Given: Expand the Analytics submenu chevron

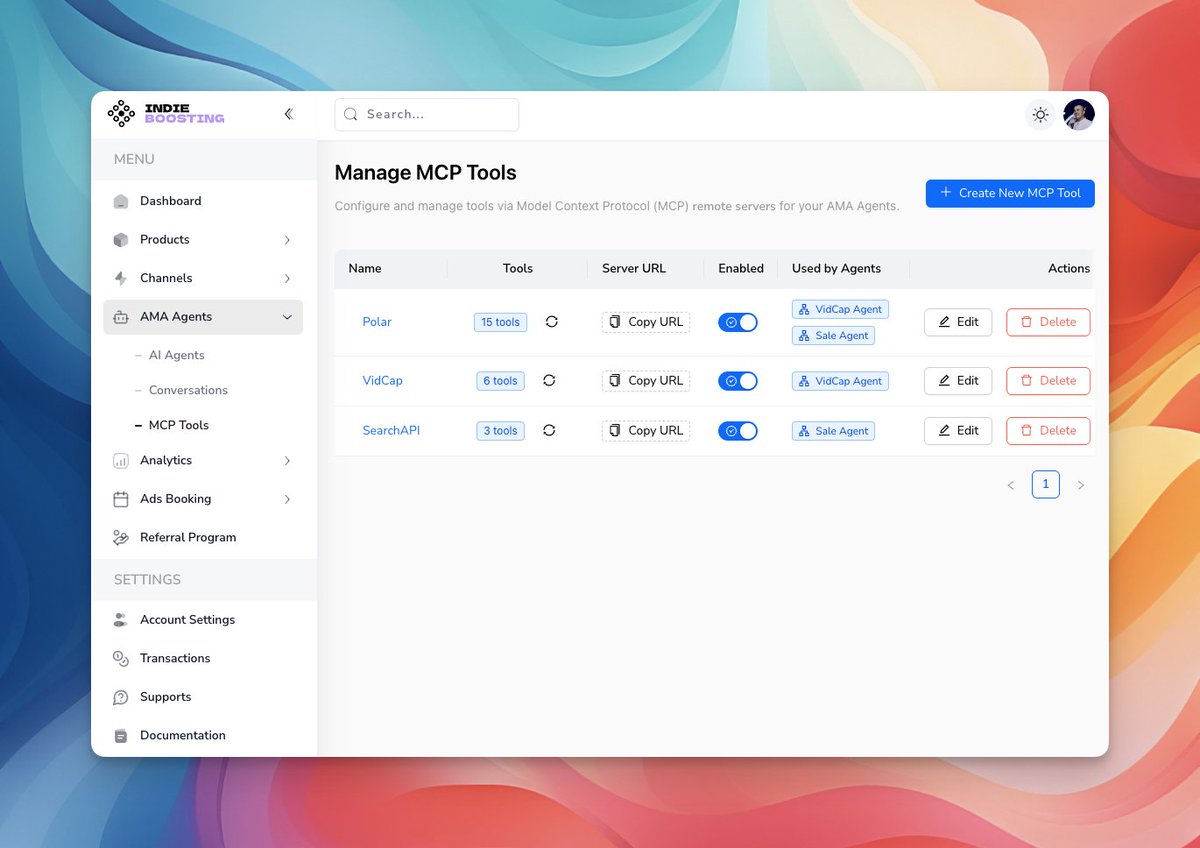Looking at the screenshot, I should pyautogui.click(x=287, y=461).
